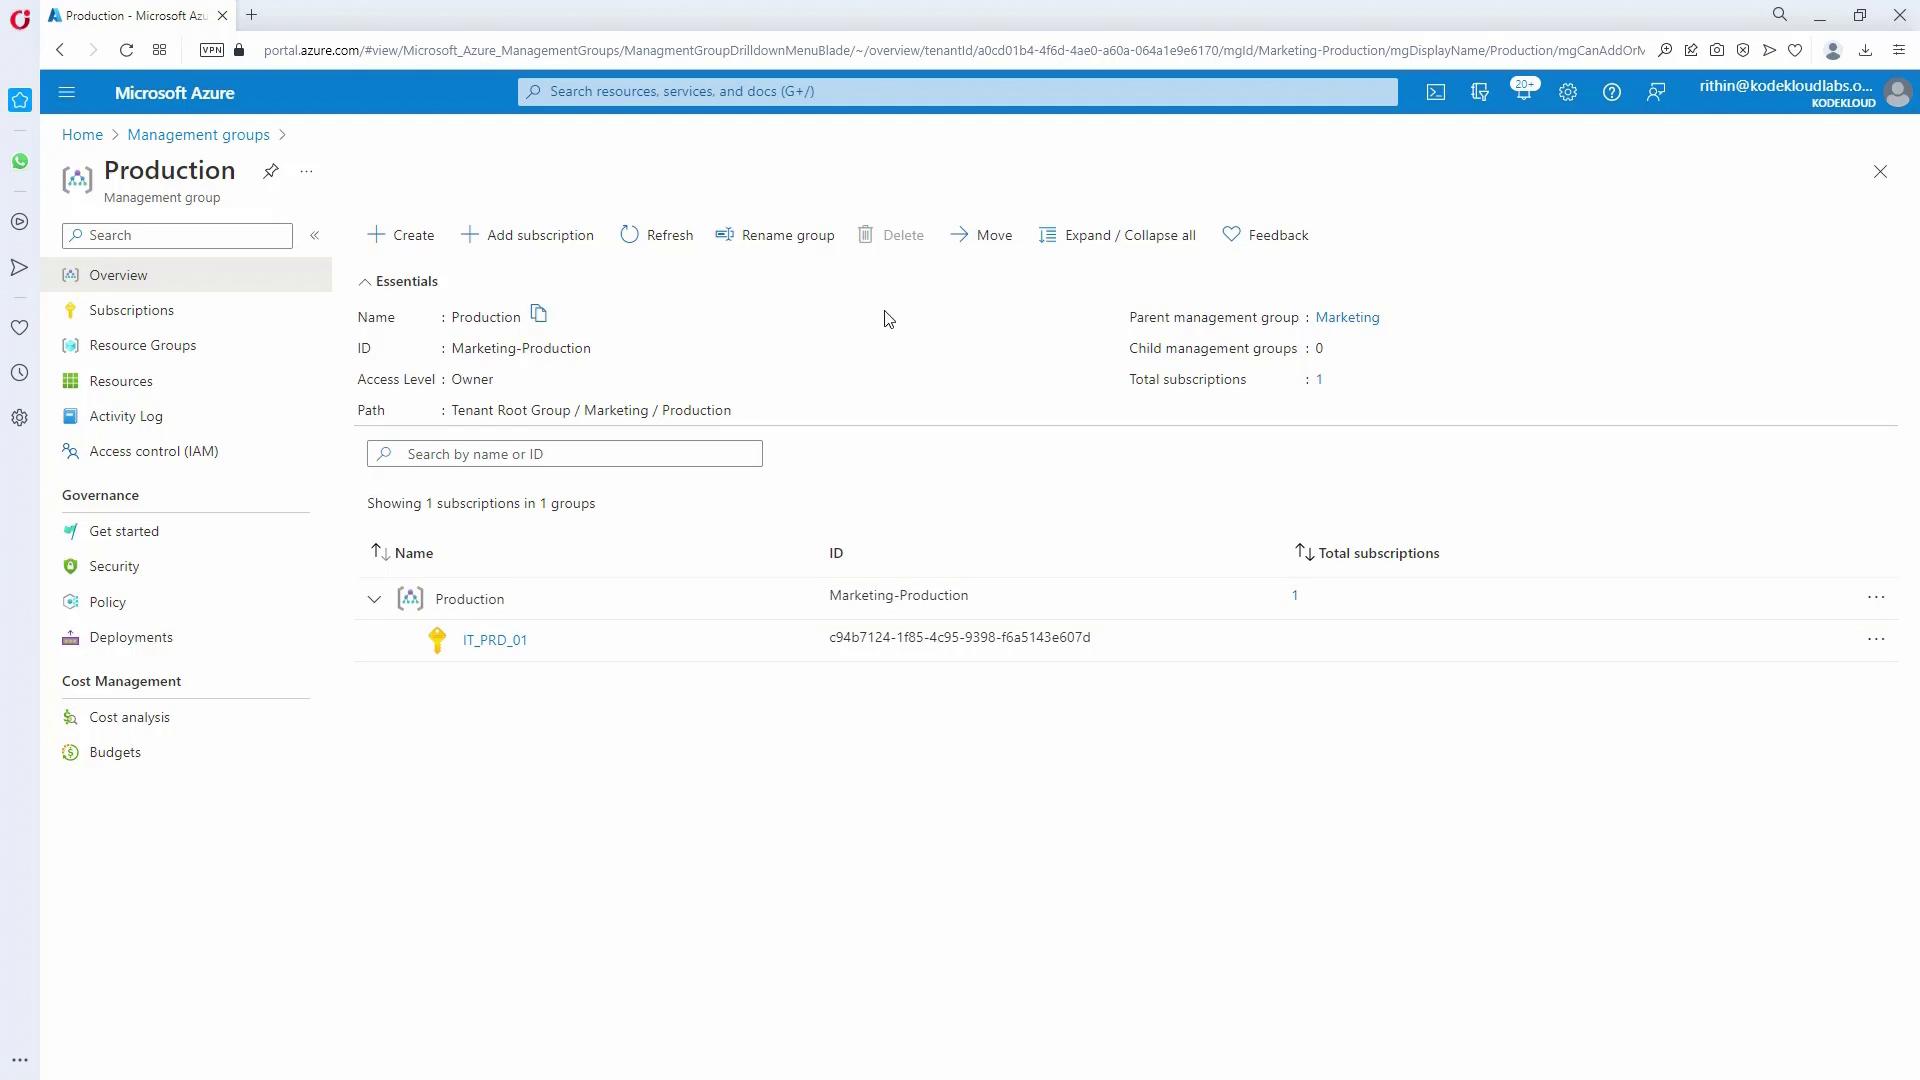Screen dimensions: 1920x1080
Task: Click Rename group in toolbar
Action: 775,235
